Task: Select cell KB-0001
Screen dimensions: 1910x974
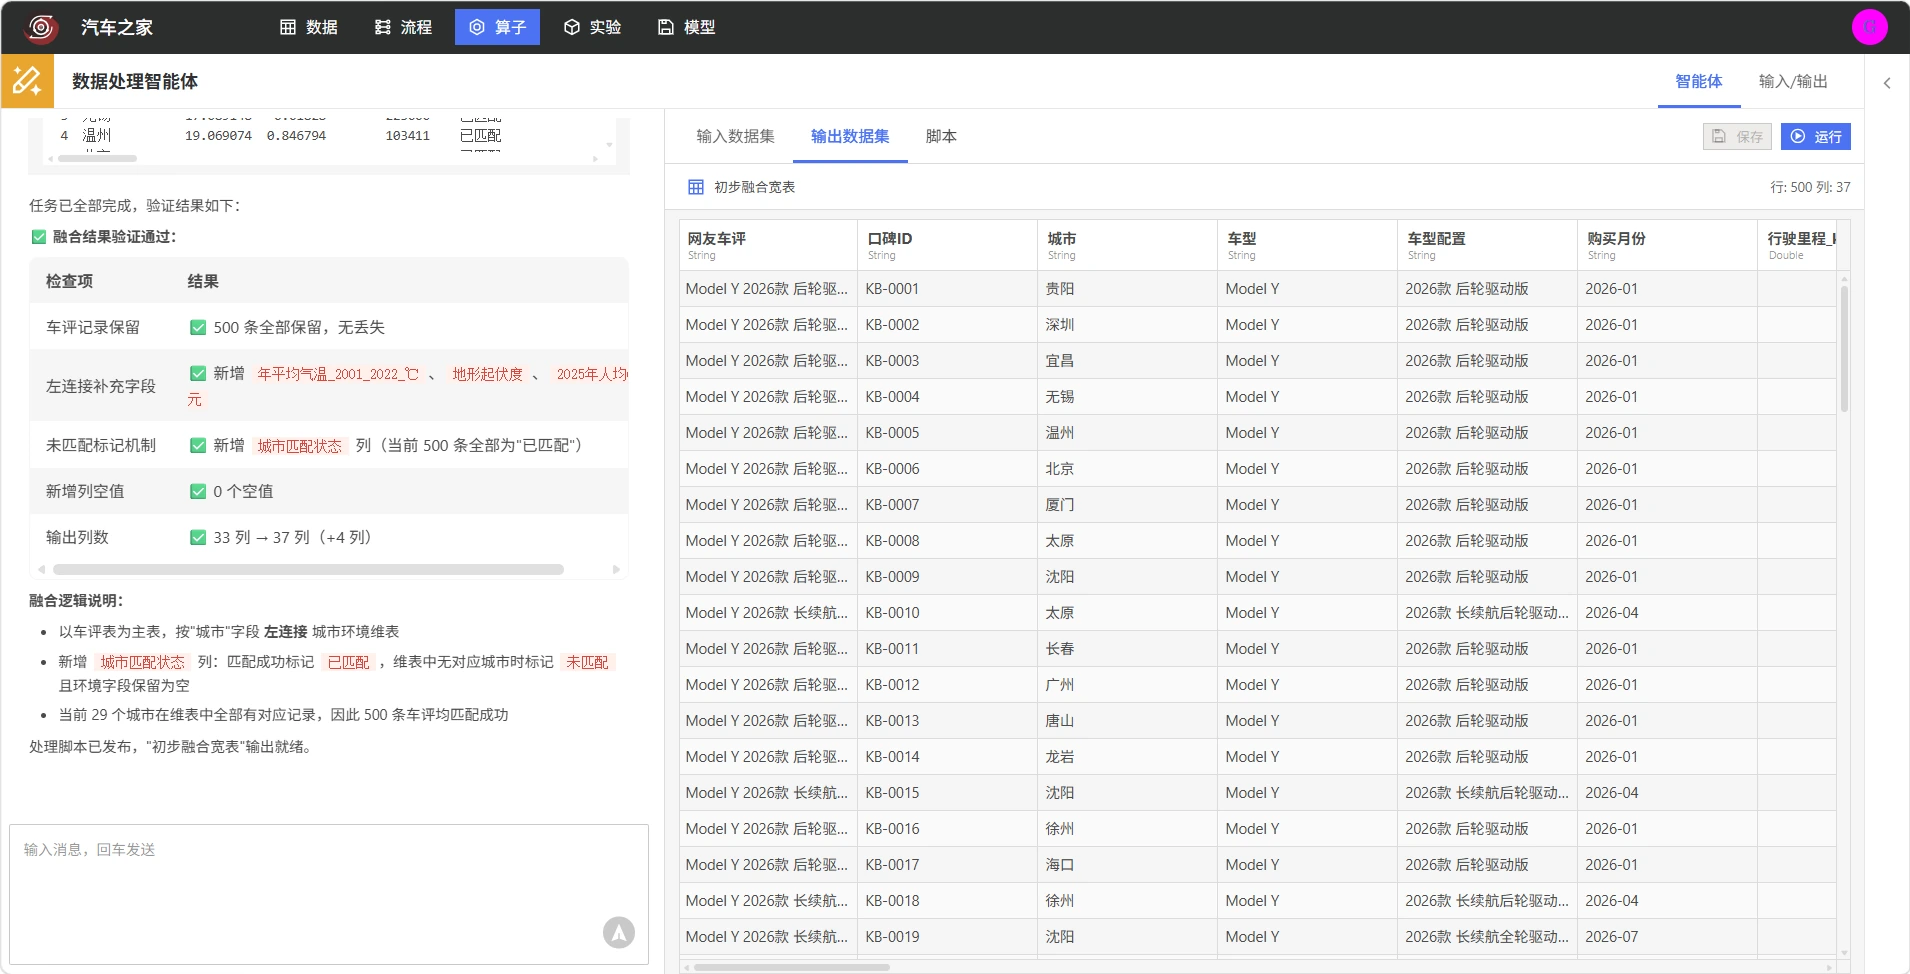Action: point(947,289)
